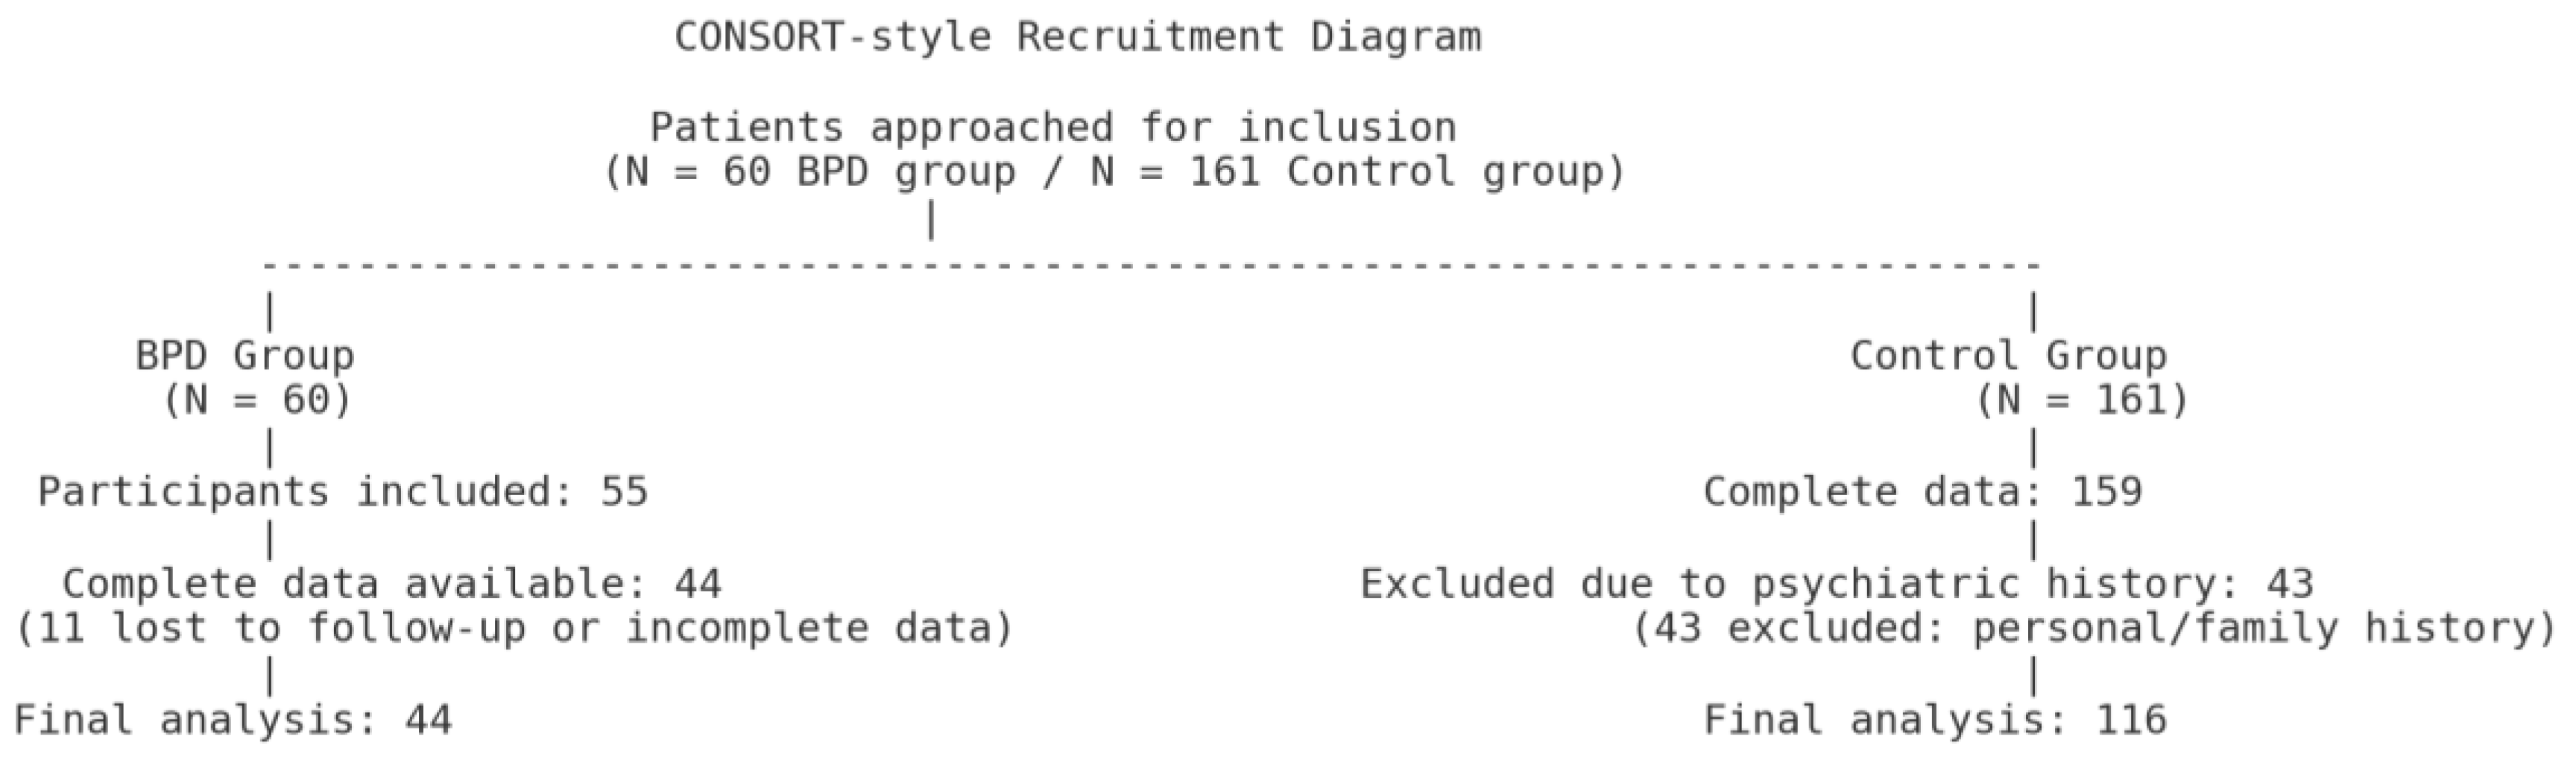The width and height of the screenshot is (2576, 768).
Task: Select 'Final analysis: 44' text
Action: [233, 720]
